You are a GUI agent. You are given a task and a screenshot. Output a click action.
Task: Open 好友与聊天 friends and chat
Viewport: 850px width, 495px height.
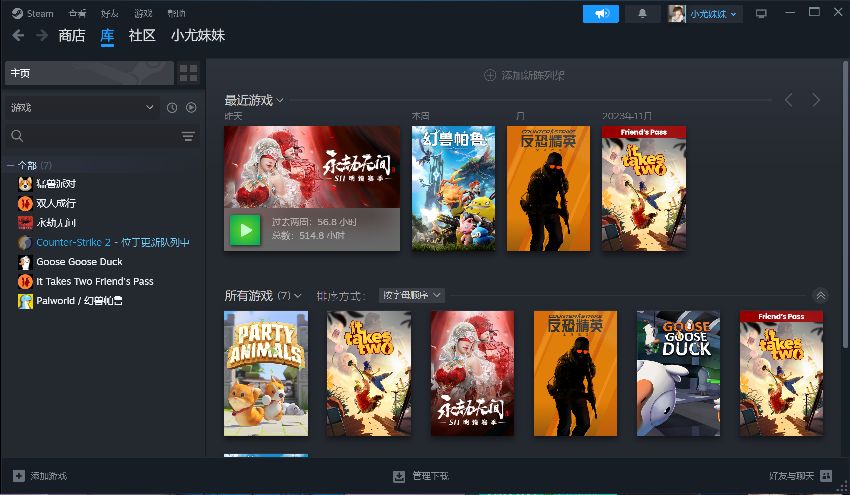[791, 476]
